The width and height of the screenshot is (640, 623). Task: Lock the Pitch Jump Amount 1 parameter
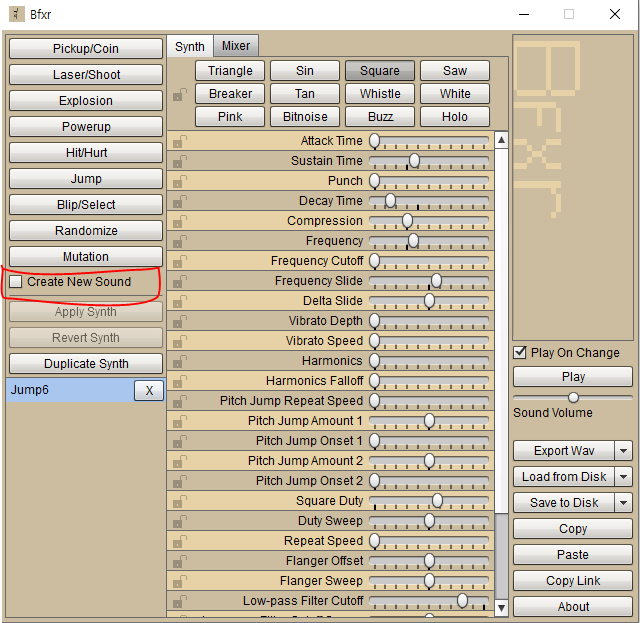(x=180, y=421)
